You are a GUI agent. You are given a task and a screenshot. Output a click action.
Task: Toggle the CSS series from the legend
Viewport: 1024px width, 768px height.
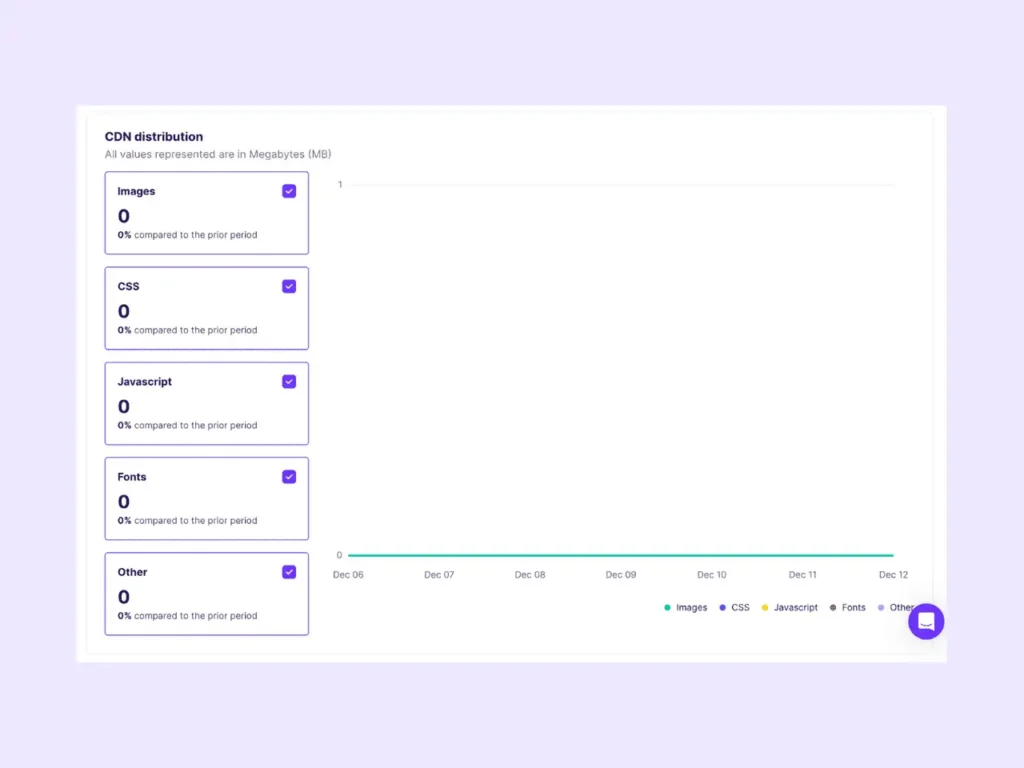pyautogui.click(x=740, y=607)
